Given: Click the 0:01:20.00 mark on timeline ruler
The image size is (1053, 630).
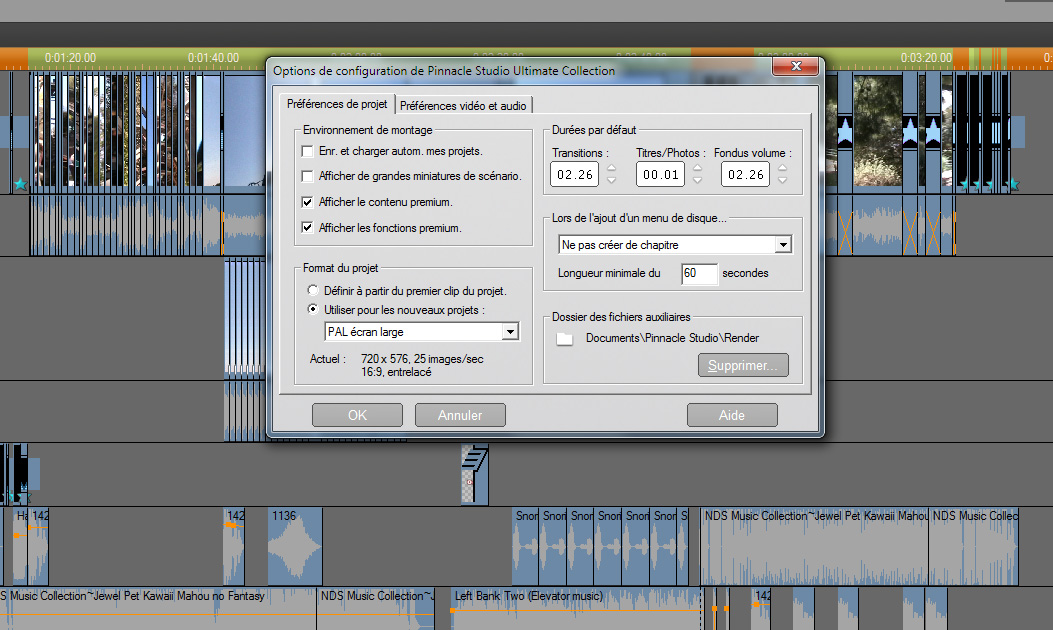Looking at the screenshot, I should click(x=71, y=58).
